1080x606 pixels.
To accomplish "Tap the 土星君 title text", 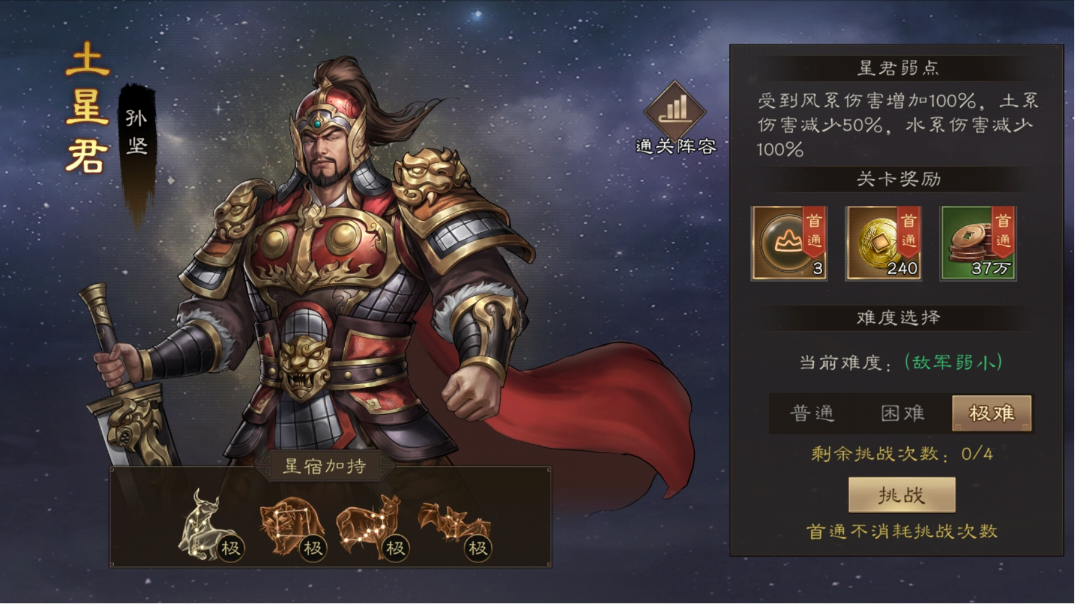I will coord(87,107).
